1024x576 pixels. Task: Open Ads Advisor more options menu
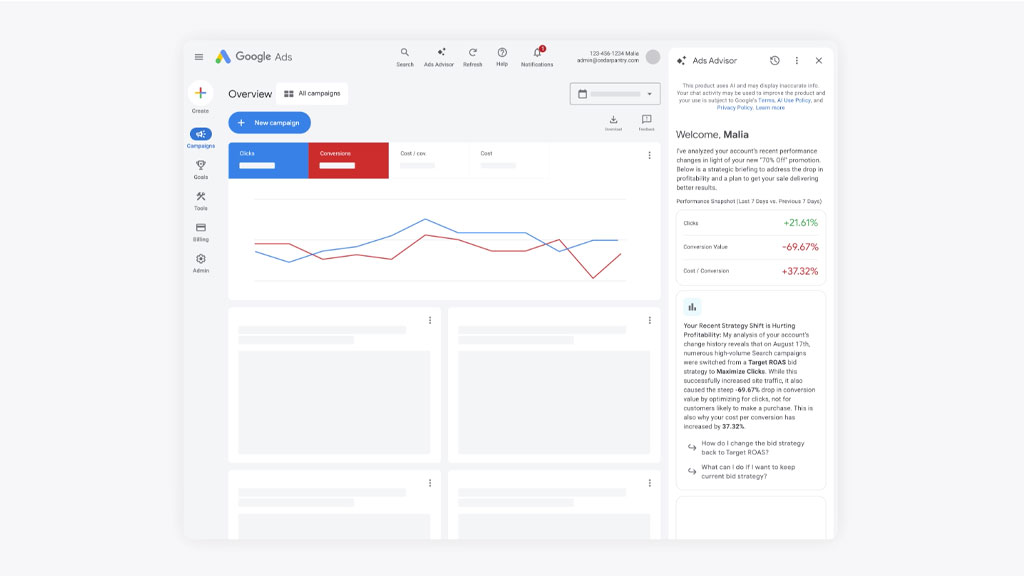[x=796, y=61]
